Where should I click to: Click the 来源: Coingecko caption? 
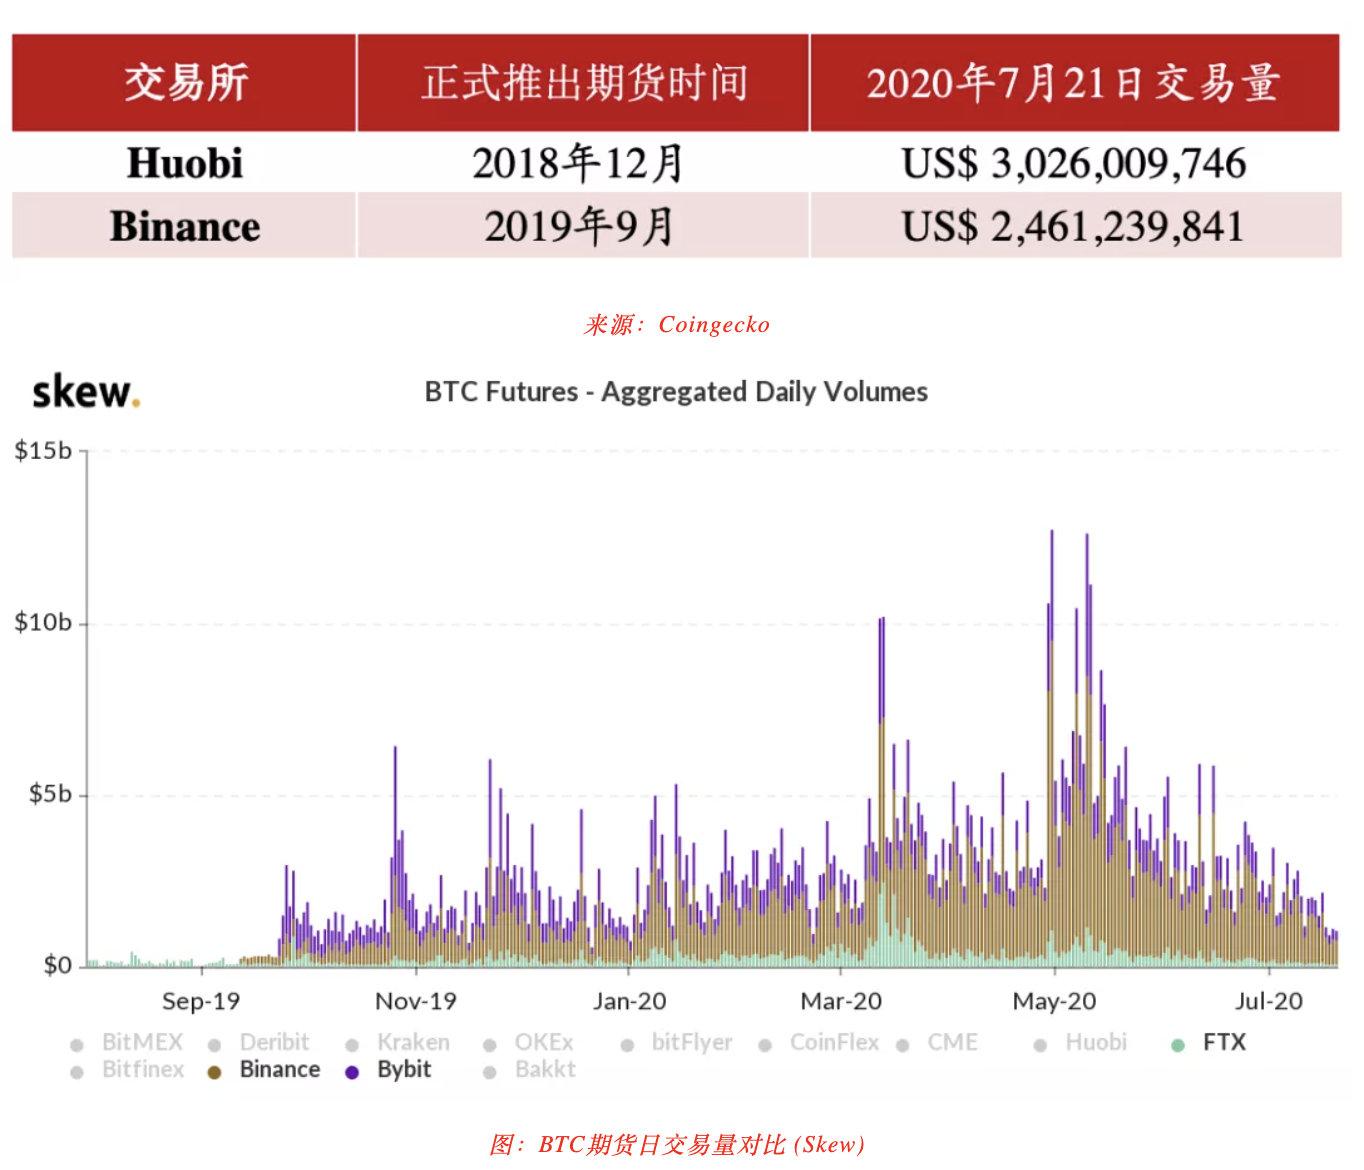(x=677, y=325)
